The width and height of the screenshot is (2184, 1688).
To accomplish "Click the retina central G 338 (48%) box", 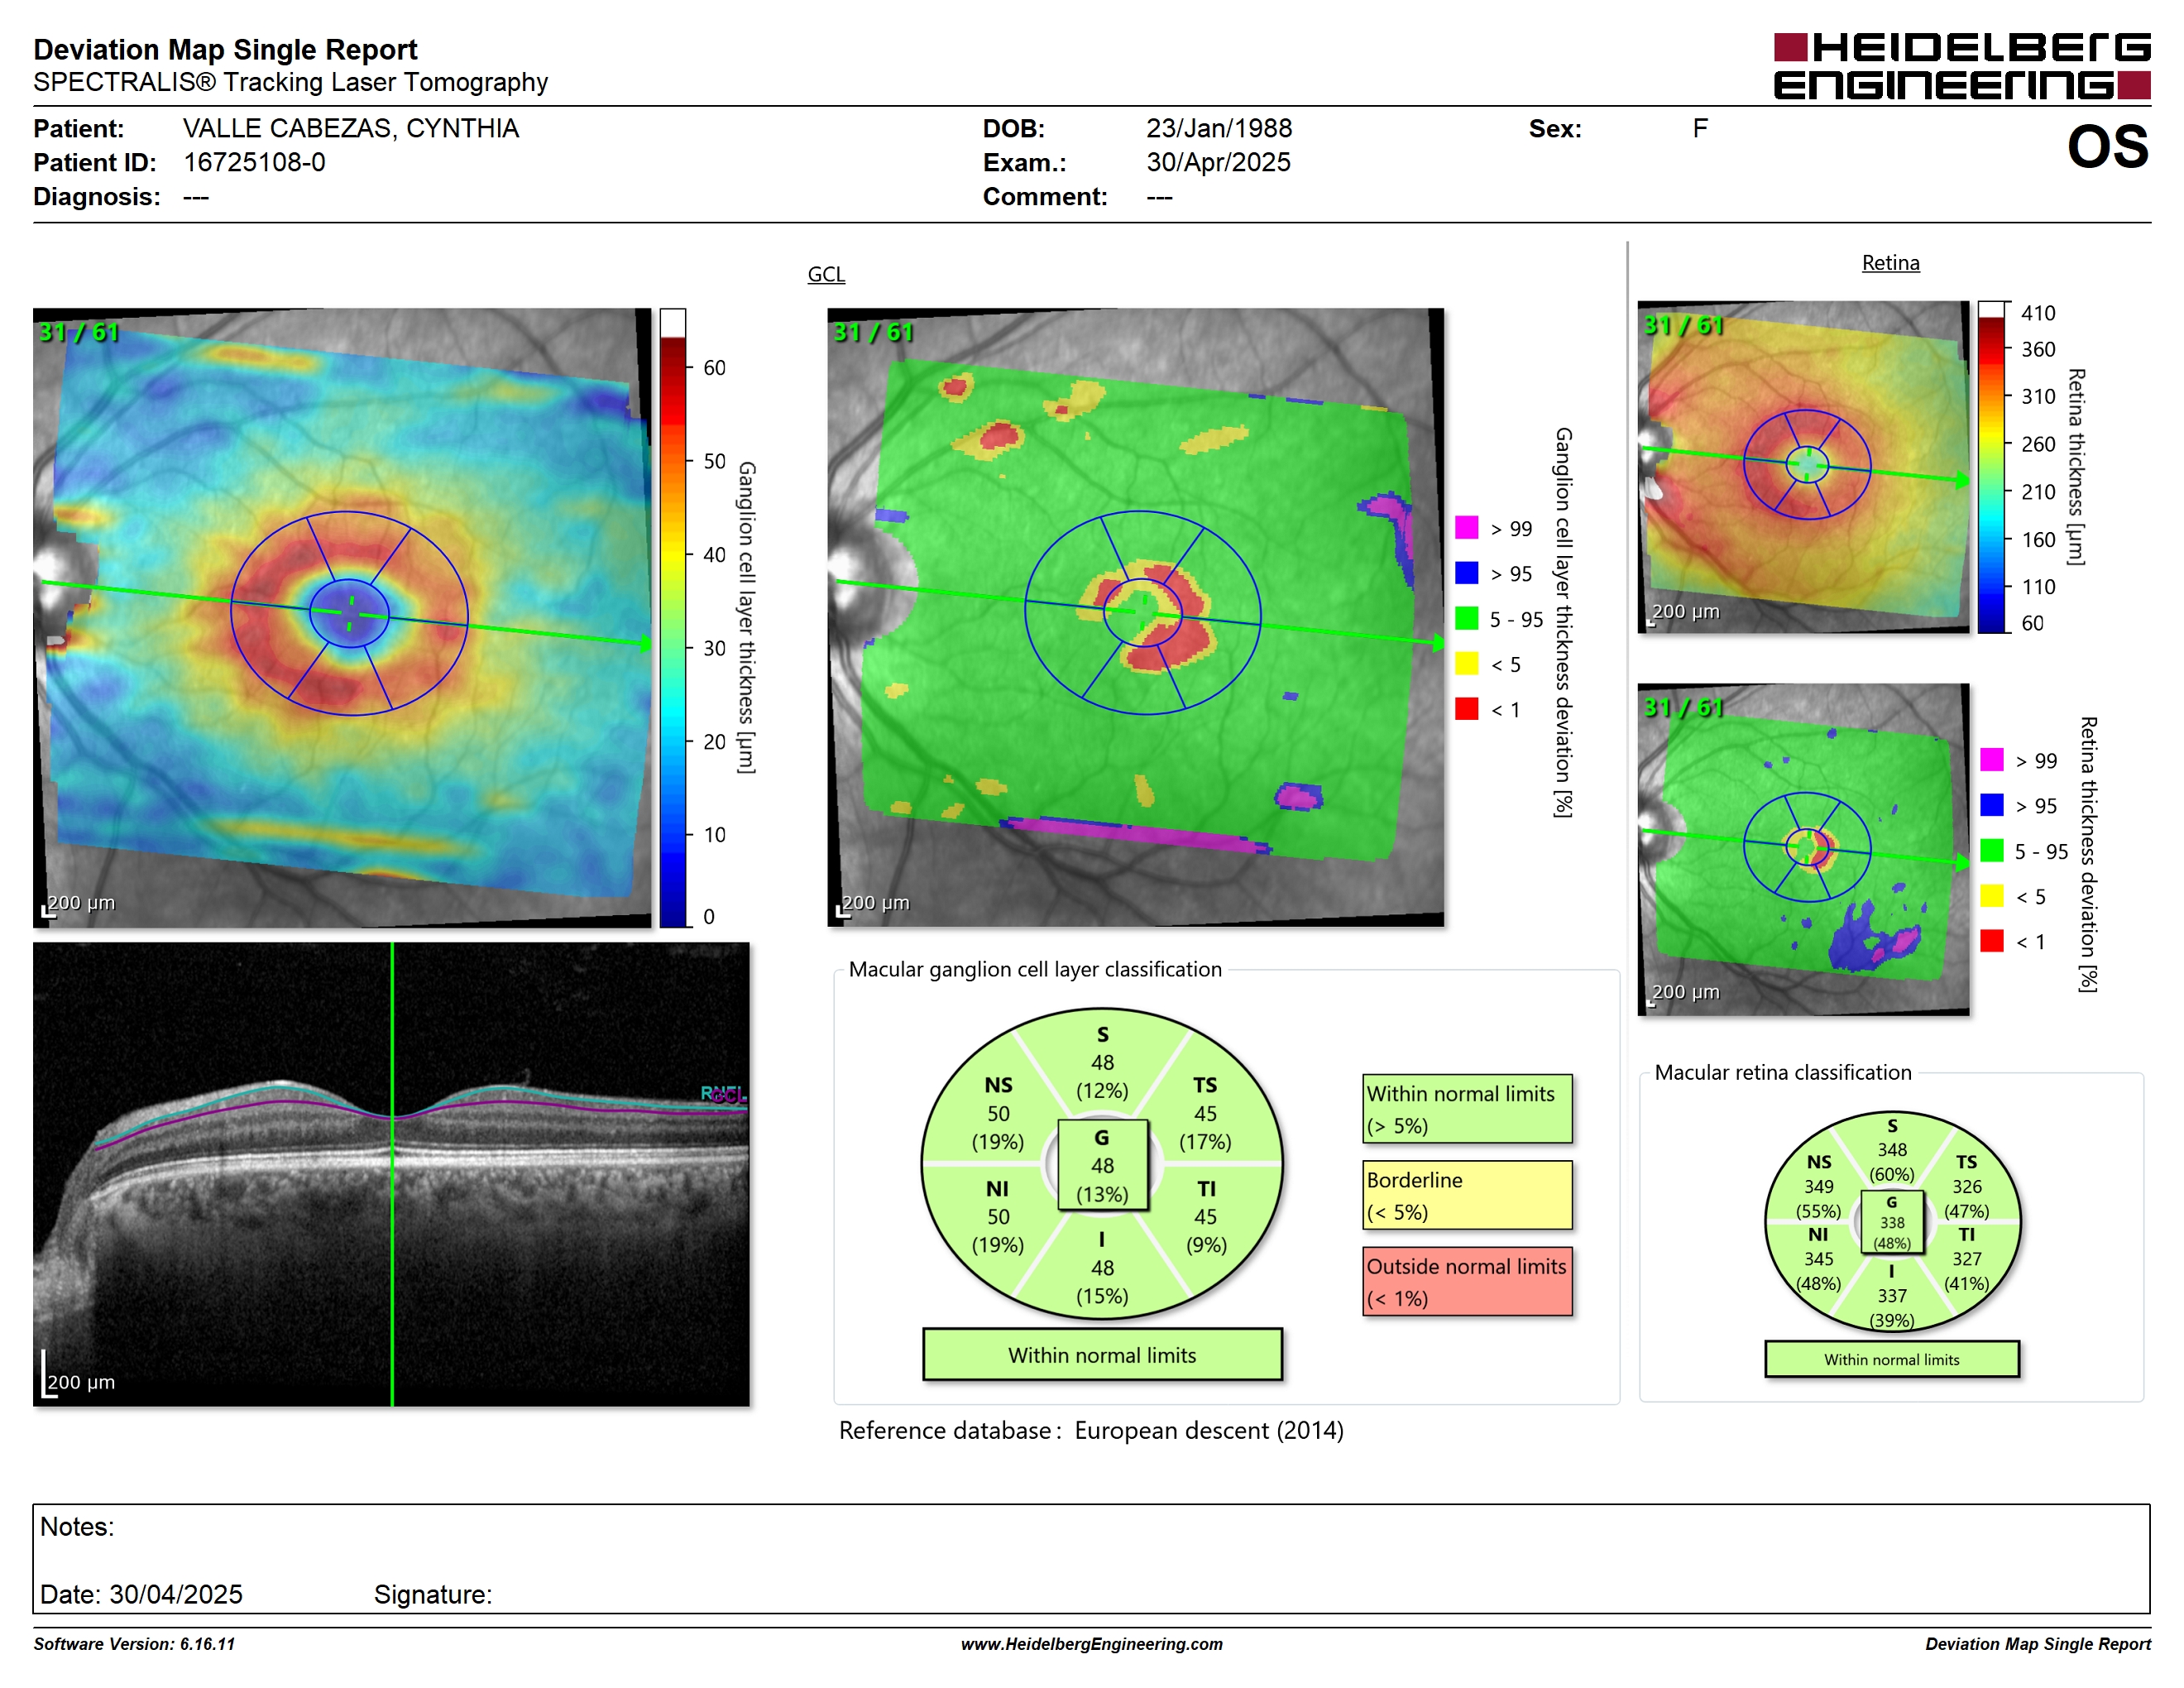I will tap(1892, 1222).
